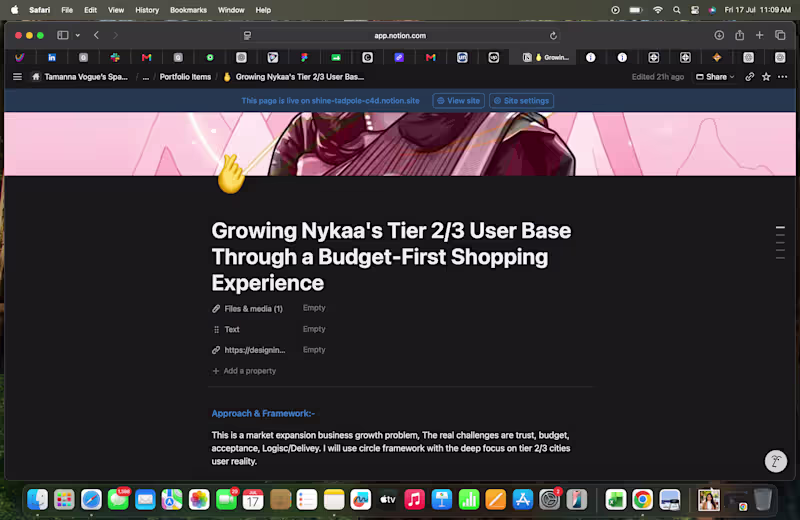Open the File menu
800x520 pixels.
pyautogui.click(x=67, y=10)
